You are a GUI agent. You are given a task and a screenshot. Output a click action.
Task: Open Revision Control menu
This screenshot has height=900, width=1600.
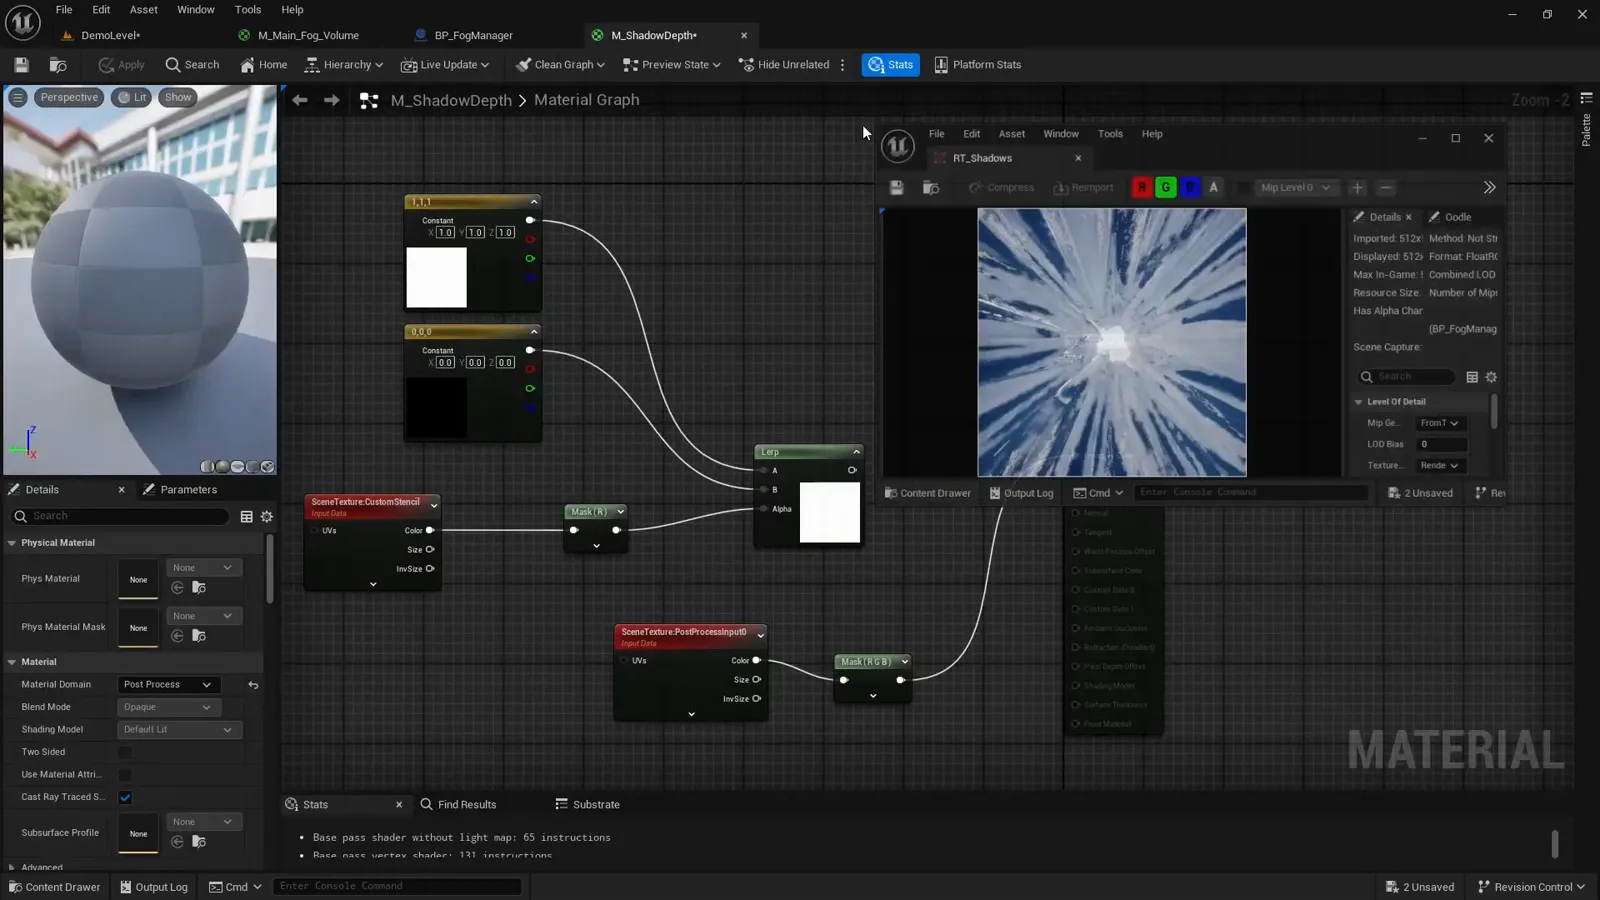coord(1531,887)
